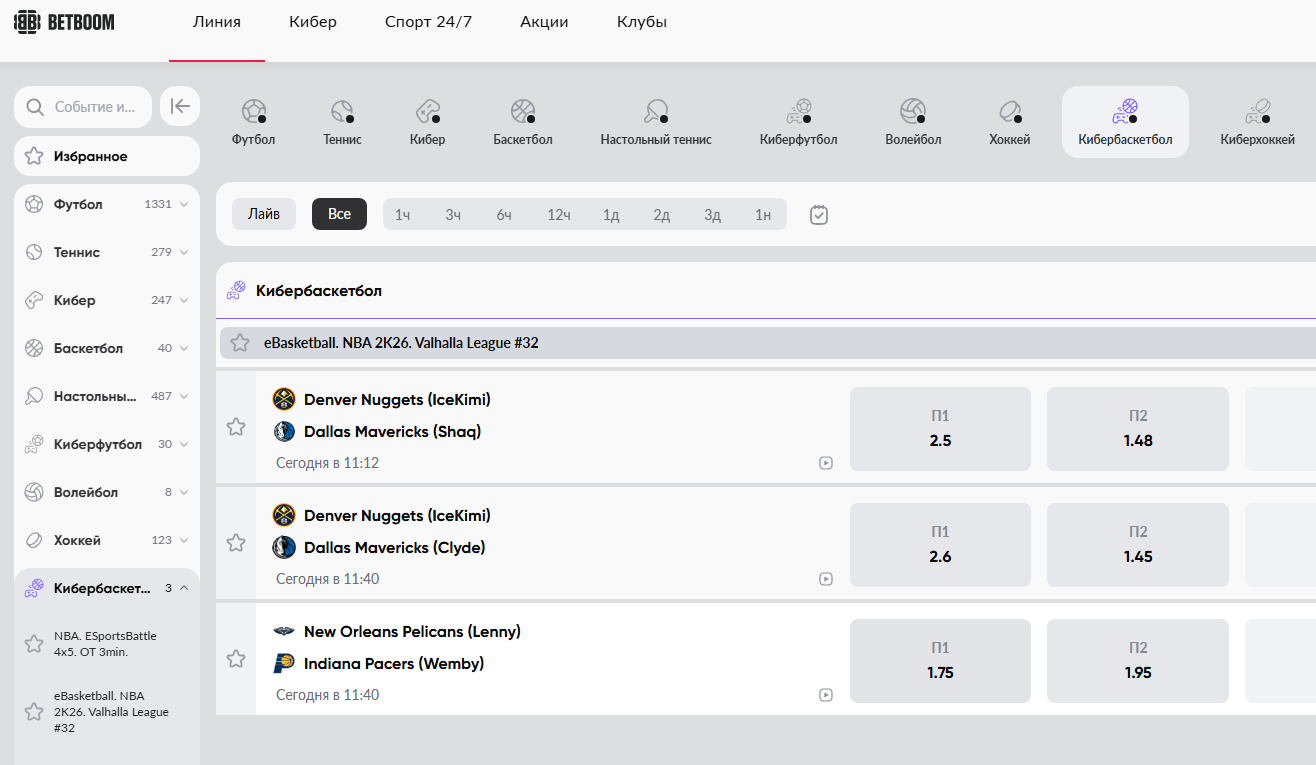Select Киберхоккей icon in the carousel
1316x765 pixels.
(x=1257, y=122)
